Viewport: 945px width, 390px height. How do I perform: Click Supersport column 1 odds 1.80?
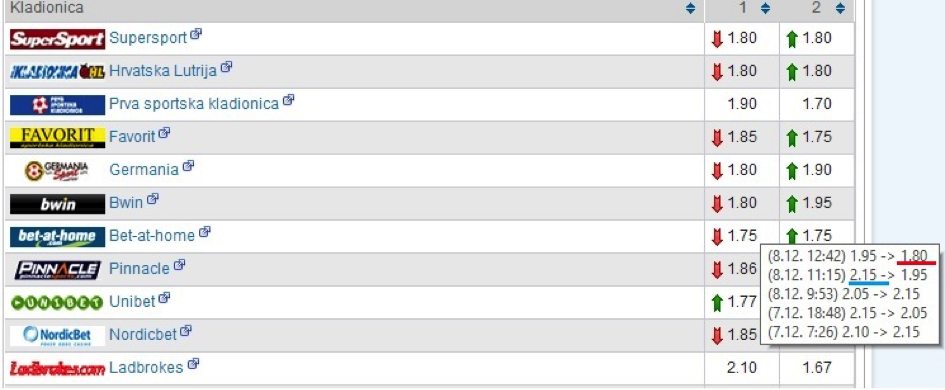(x=741, y=39)
